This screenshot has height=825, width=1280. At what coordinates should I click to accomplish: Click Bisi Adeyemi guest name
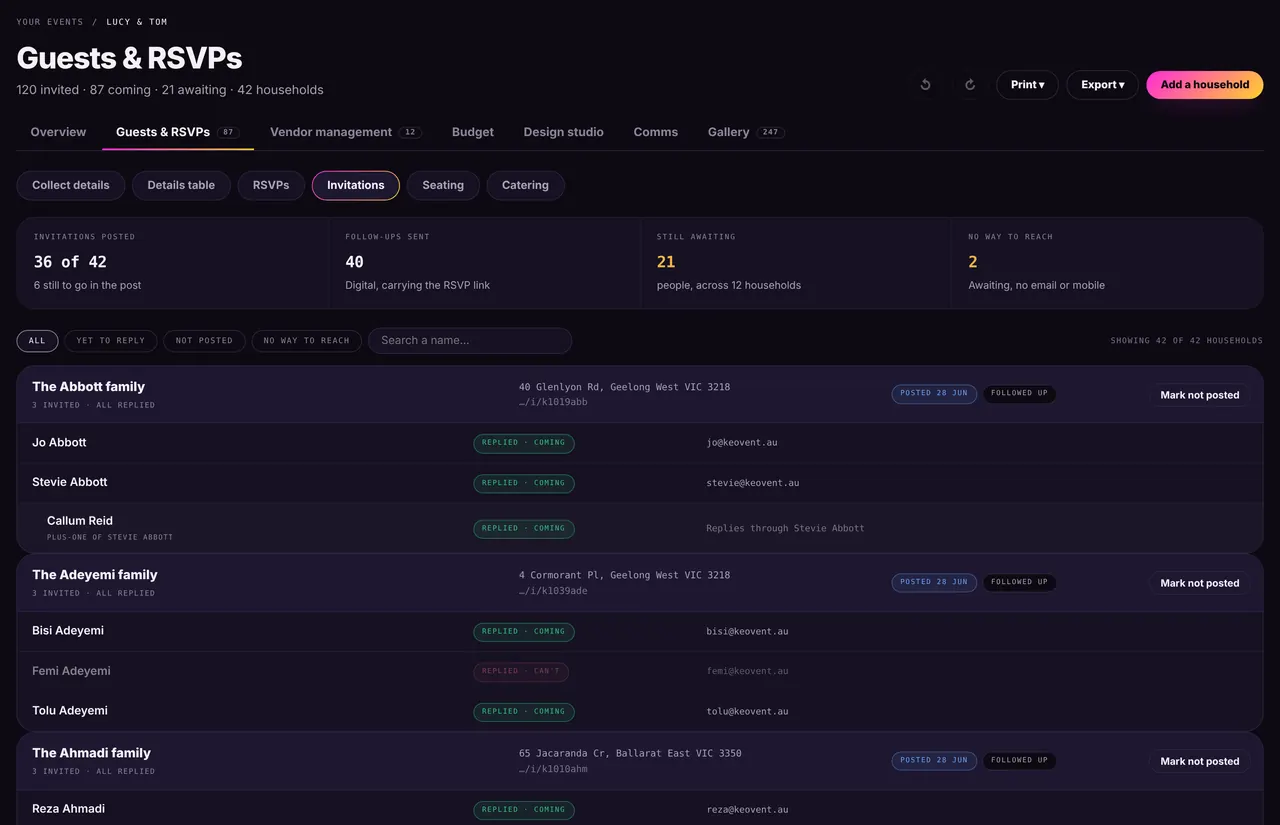[x=68, y=631]
